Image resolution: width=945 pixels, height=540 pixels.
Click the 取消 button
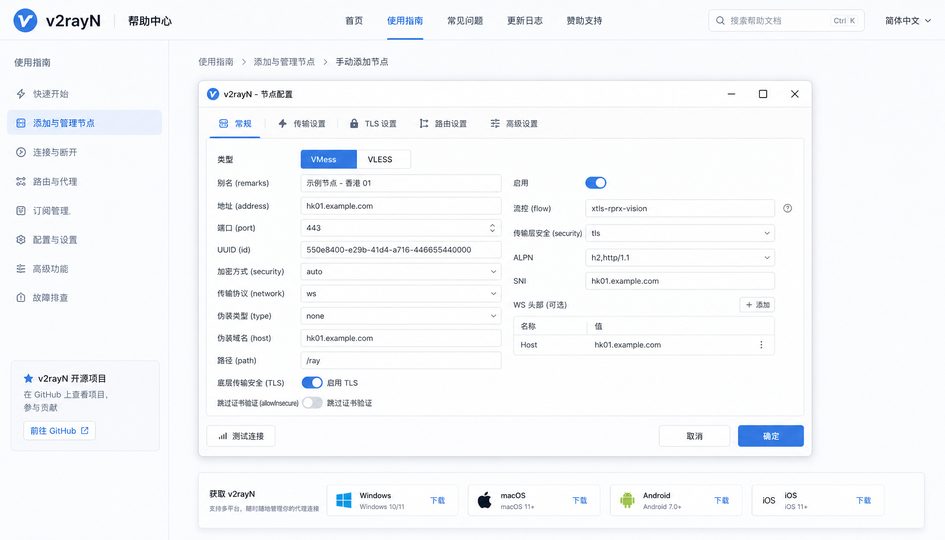pos(694,436)
